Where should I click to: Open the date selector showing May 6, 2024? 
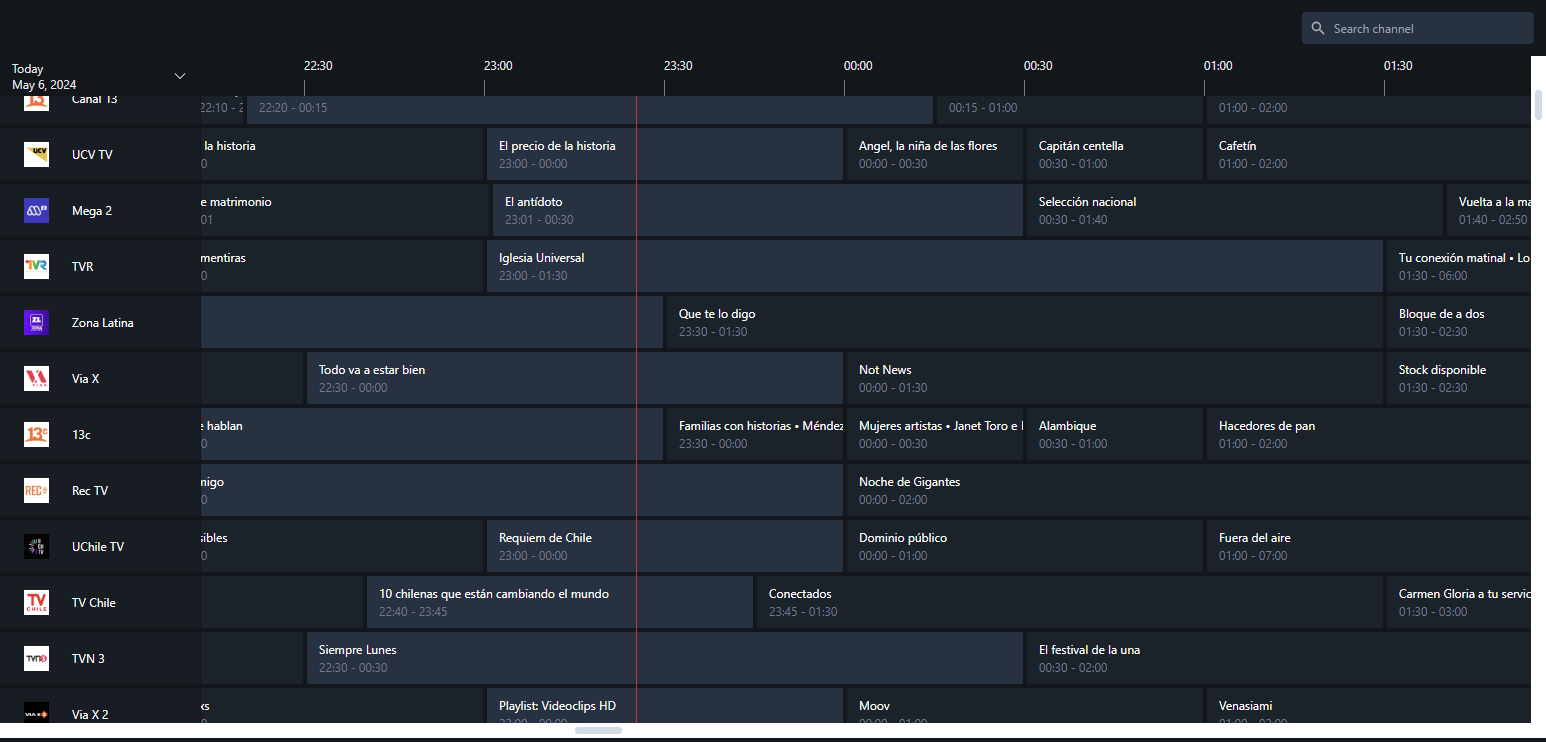click(x=44, y=84)
